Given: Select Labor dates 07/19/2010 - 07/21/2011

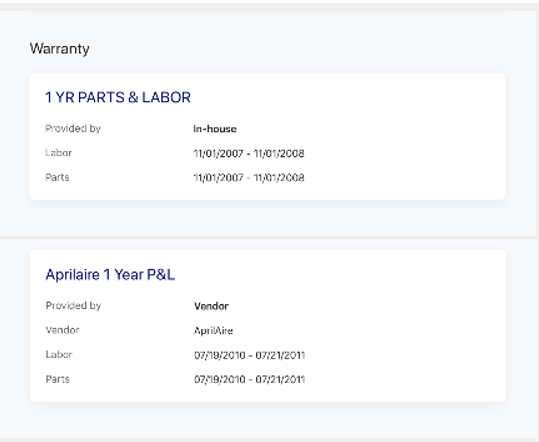Looking at the screenshot, I should pos(250,355).
